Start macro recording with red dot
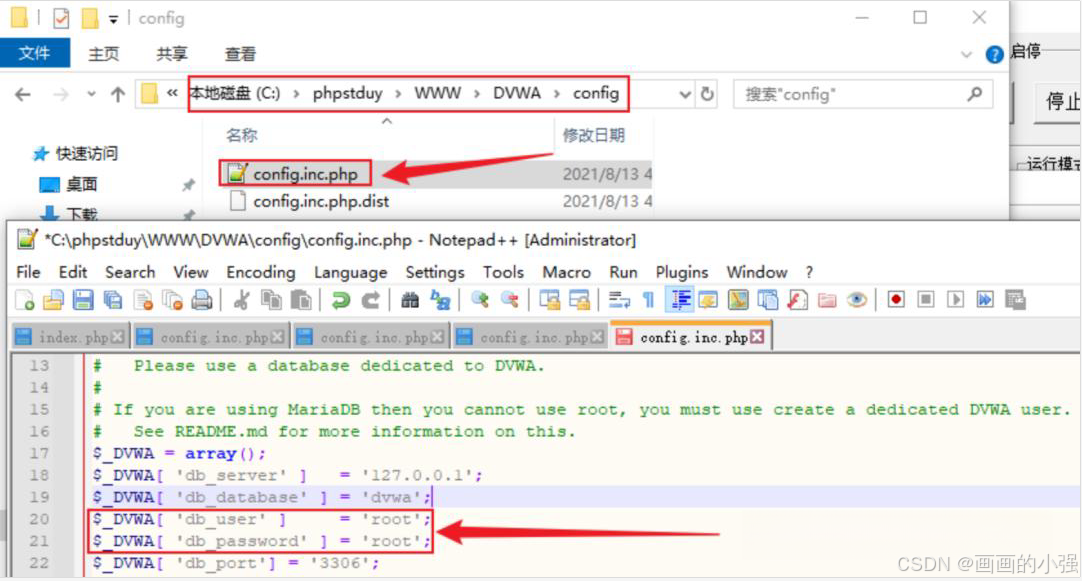The width and height of the screenshot is (1082, 581). [x=896, y=300]
